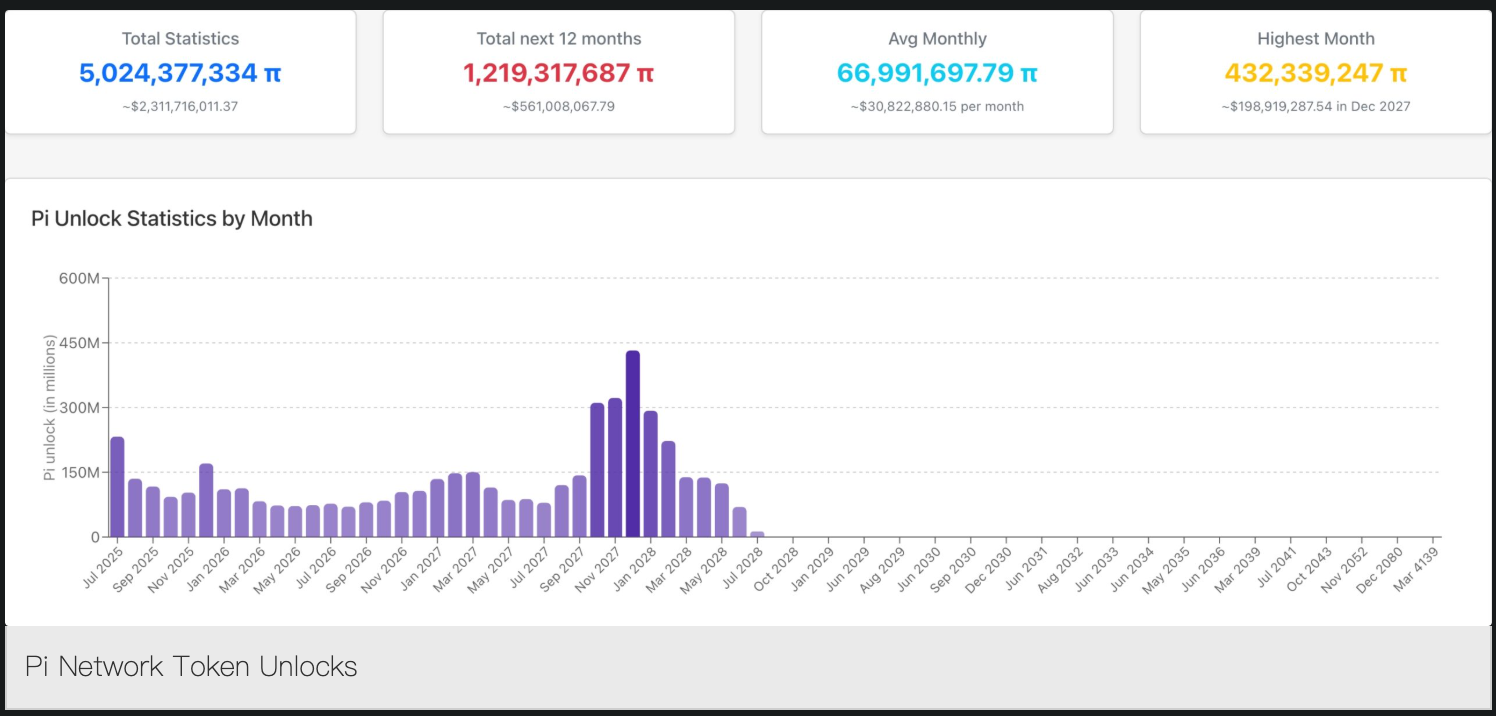Click the Total next 12 months card

coord(558,72)
